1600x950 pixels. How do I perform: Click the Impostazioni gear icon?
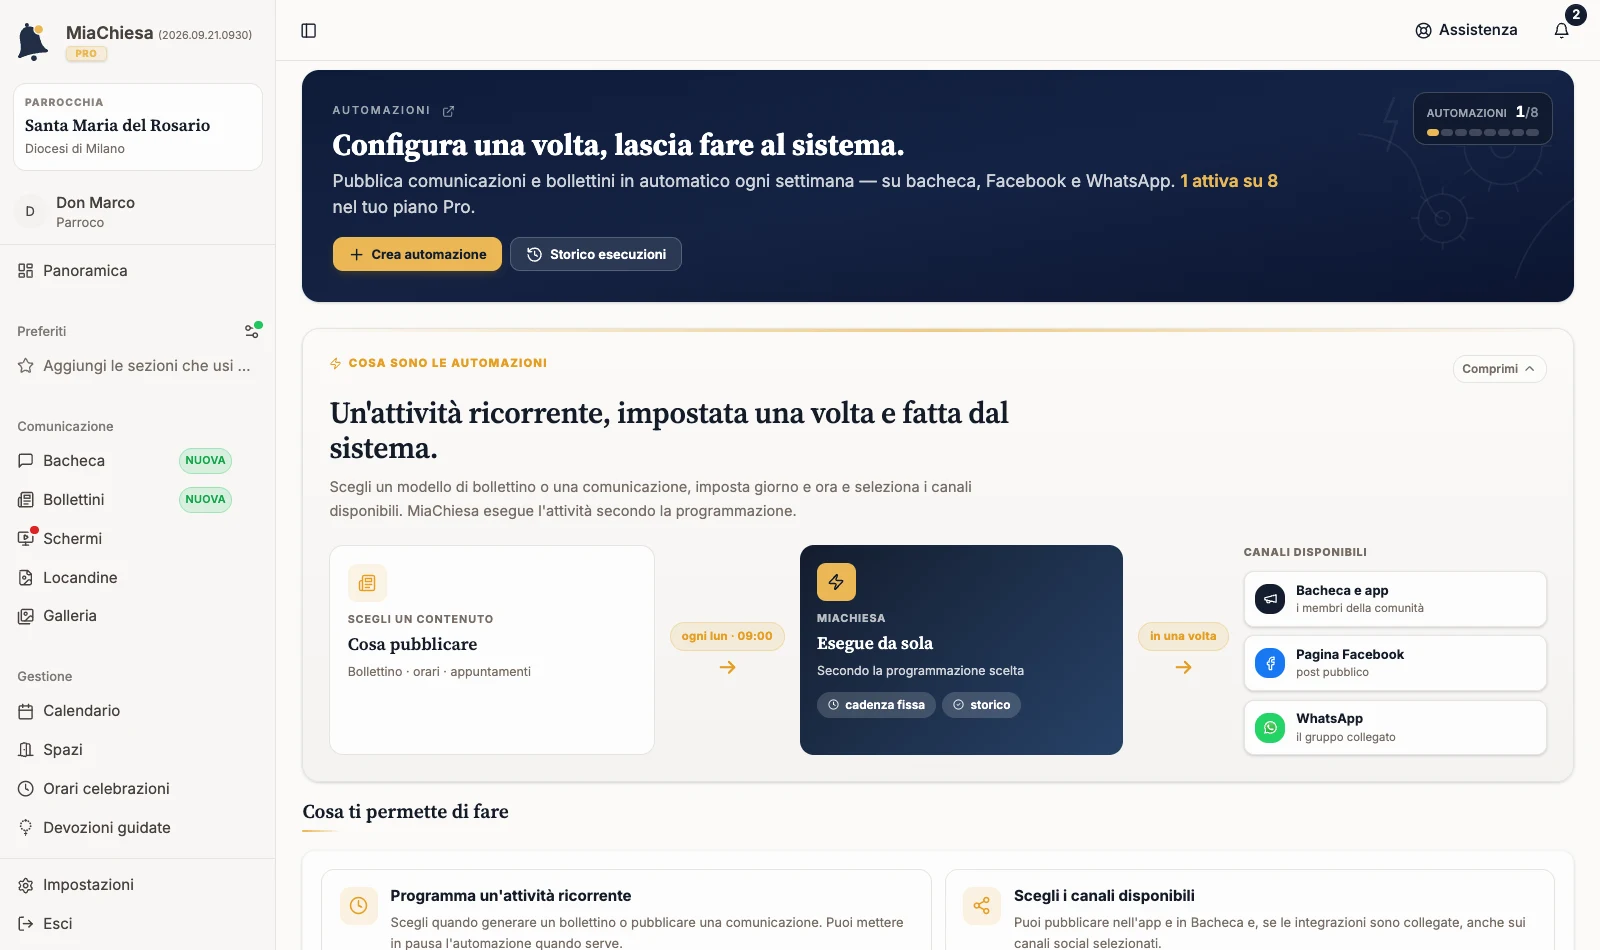click(26, 885)
